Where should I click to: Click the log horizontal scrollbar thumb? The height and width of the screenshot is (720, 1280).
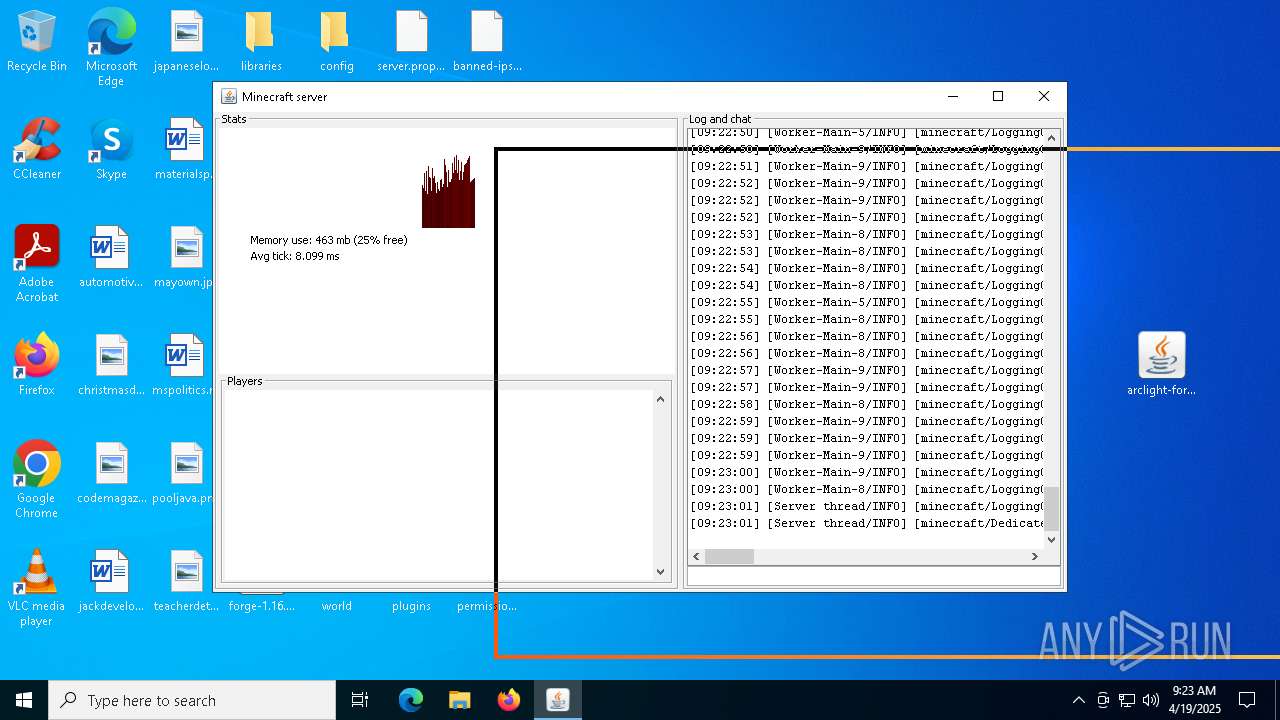point(729,556)
